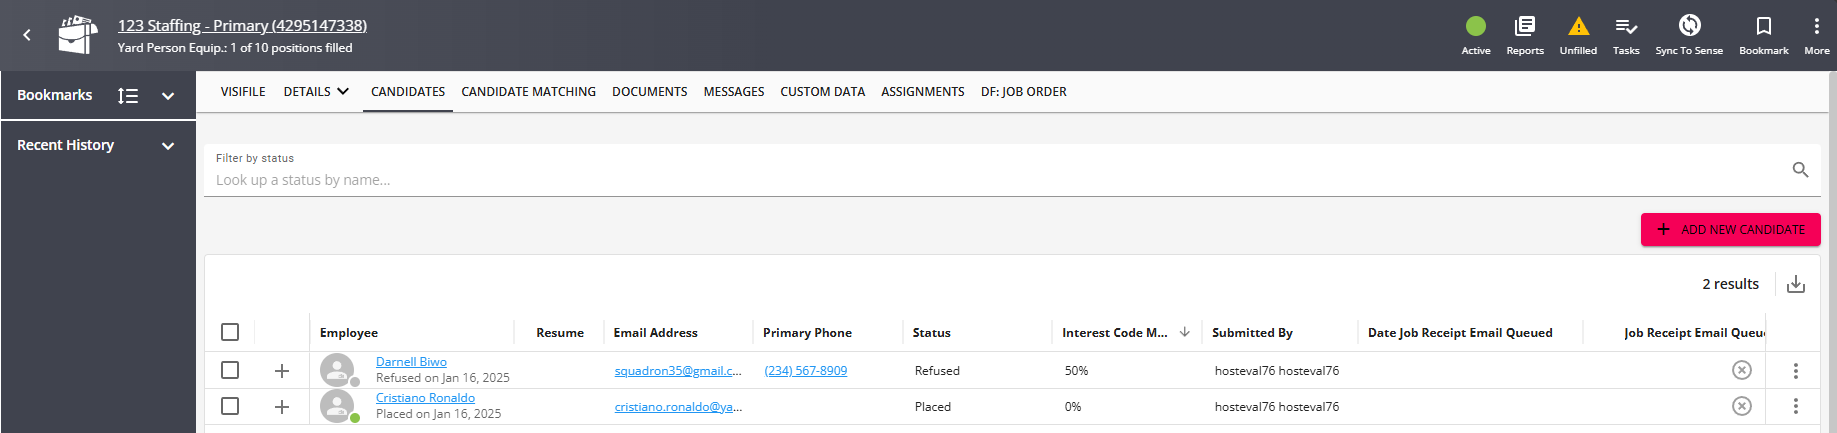
Task: Bookmark this job order
Action: [x=1763, y=27]
